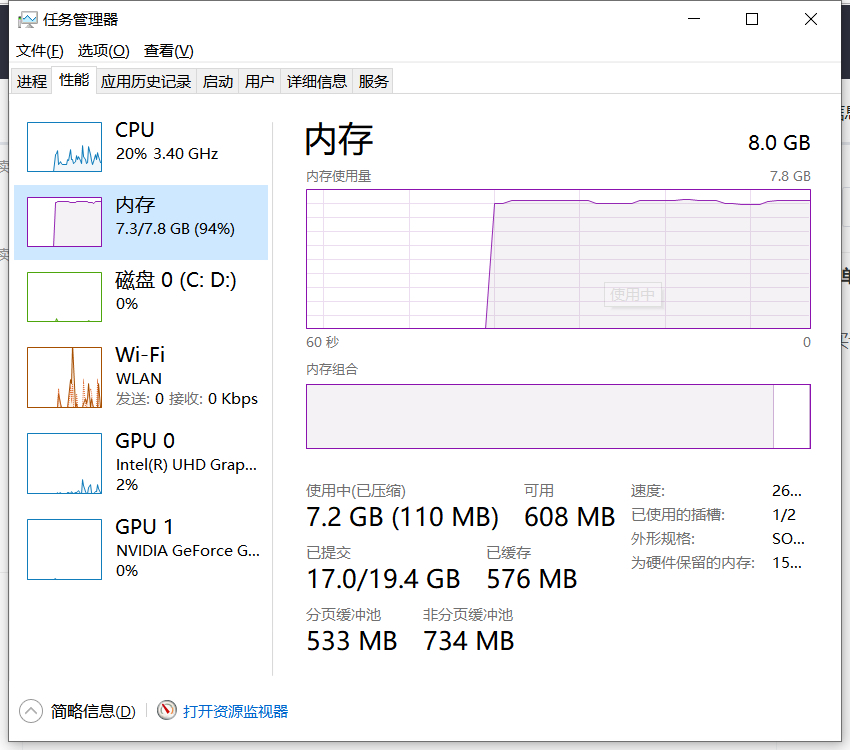This screenshot has height=750, width=850.
Task: Click the 简略信息(D) button text
Action: (x=93, y=711)
